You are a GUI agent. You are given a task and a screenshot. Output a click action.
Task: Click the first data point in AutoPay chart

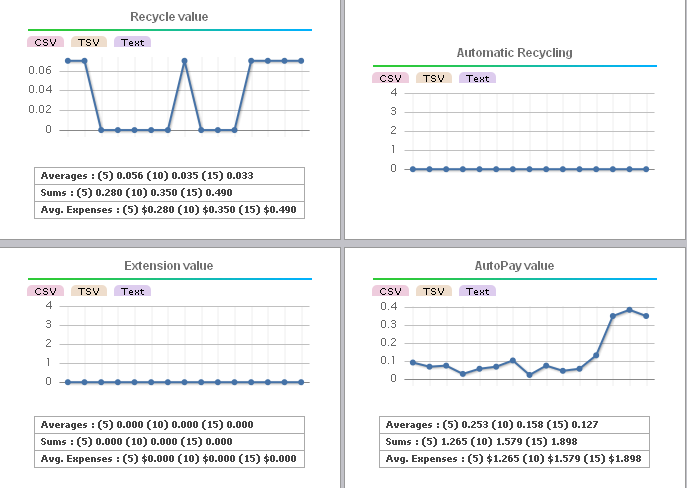pyautogui.click(x=413, y=362)
